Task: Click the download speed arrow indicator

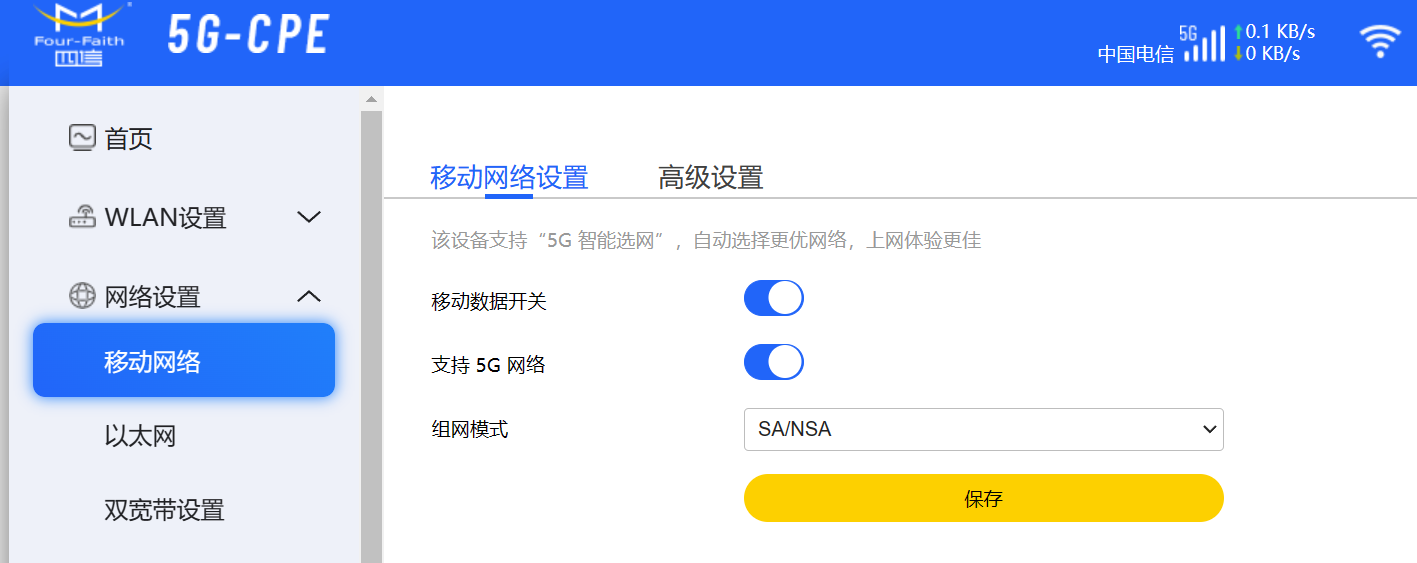Action: pos(1238,53)
